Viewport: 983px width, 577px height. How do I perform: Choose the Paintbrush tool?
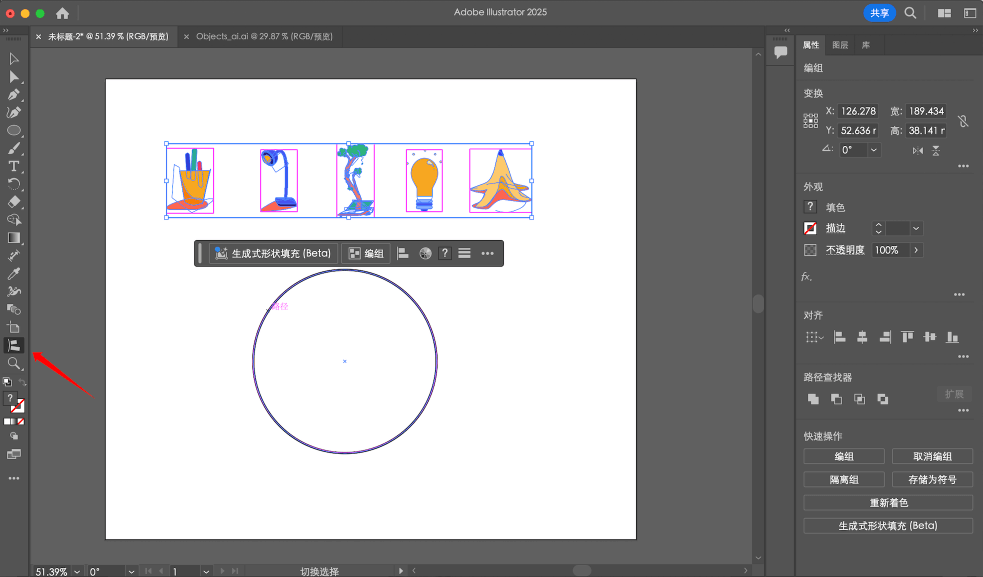click(14, 148)
